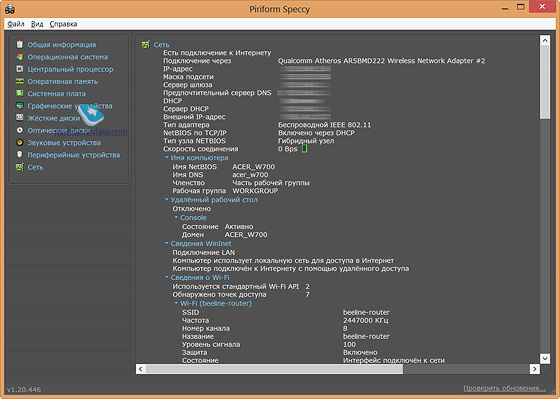This screenshot has height=399, width=560.
Task: Click the mouse icon beside Периферийные устройства
Action: tap(20, 154)
